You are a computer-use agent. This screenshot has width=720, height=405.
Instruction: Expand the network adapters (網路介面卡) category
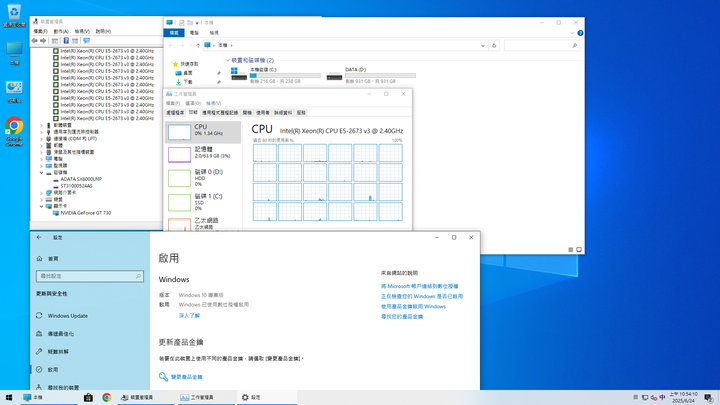click(41, 193)
